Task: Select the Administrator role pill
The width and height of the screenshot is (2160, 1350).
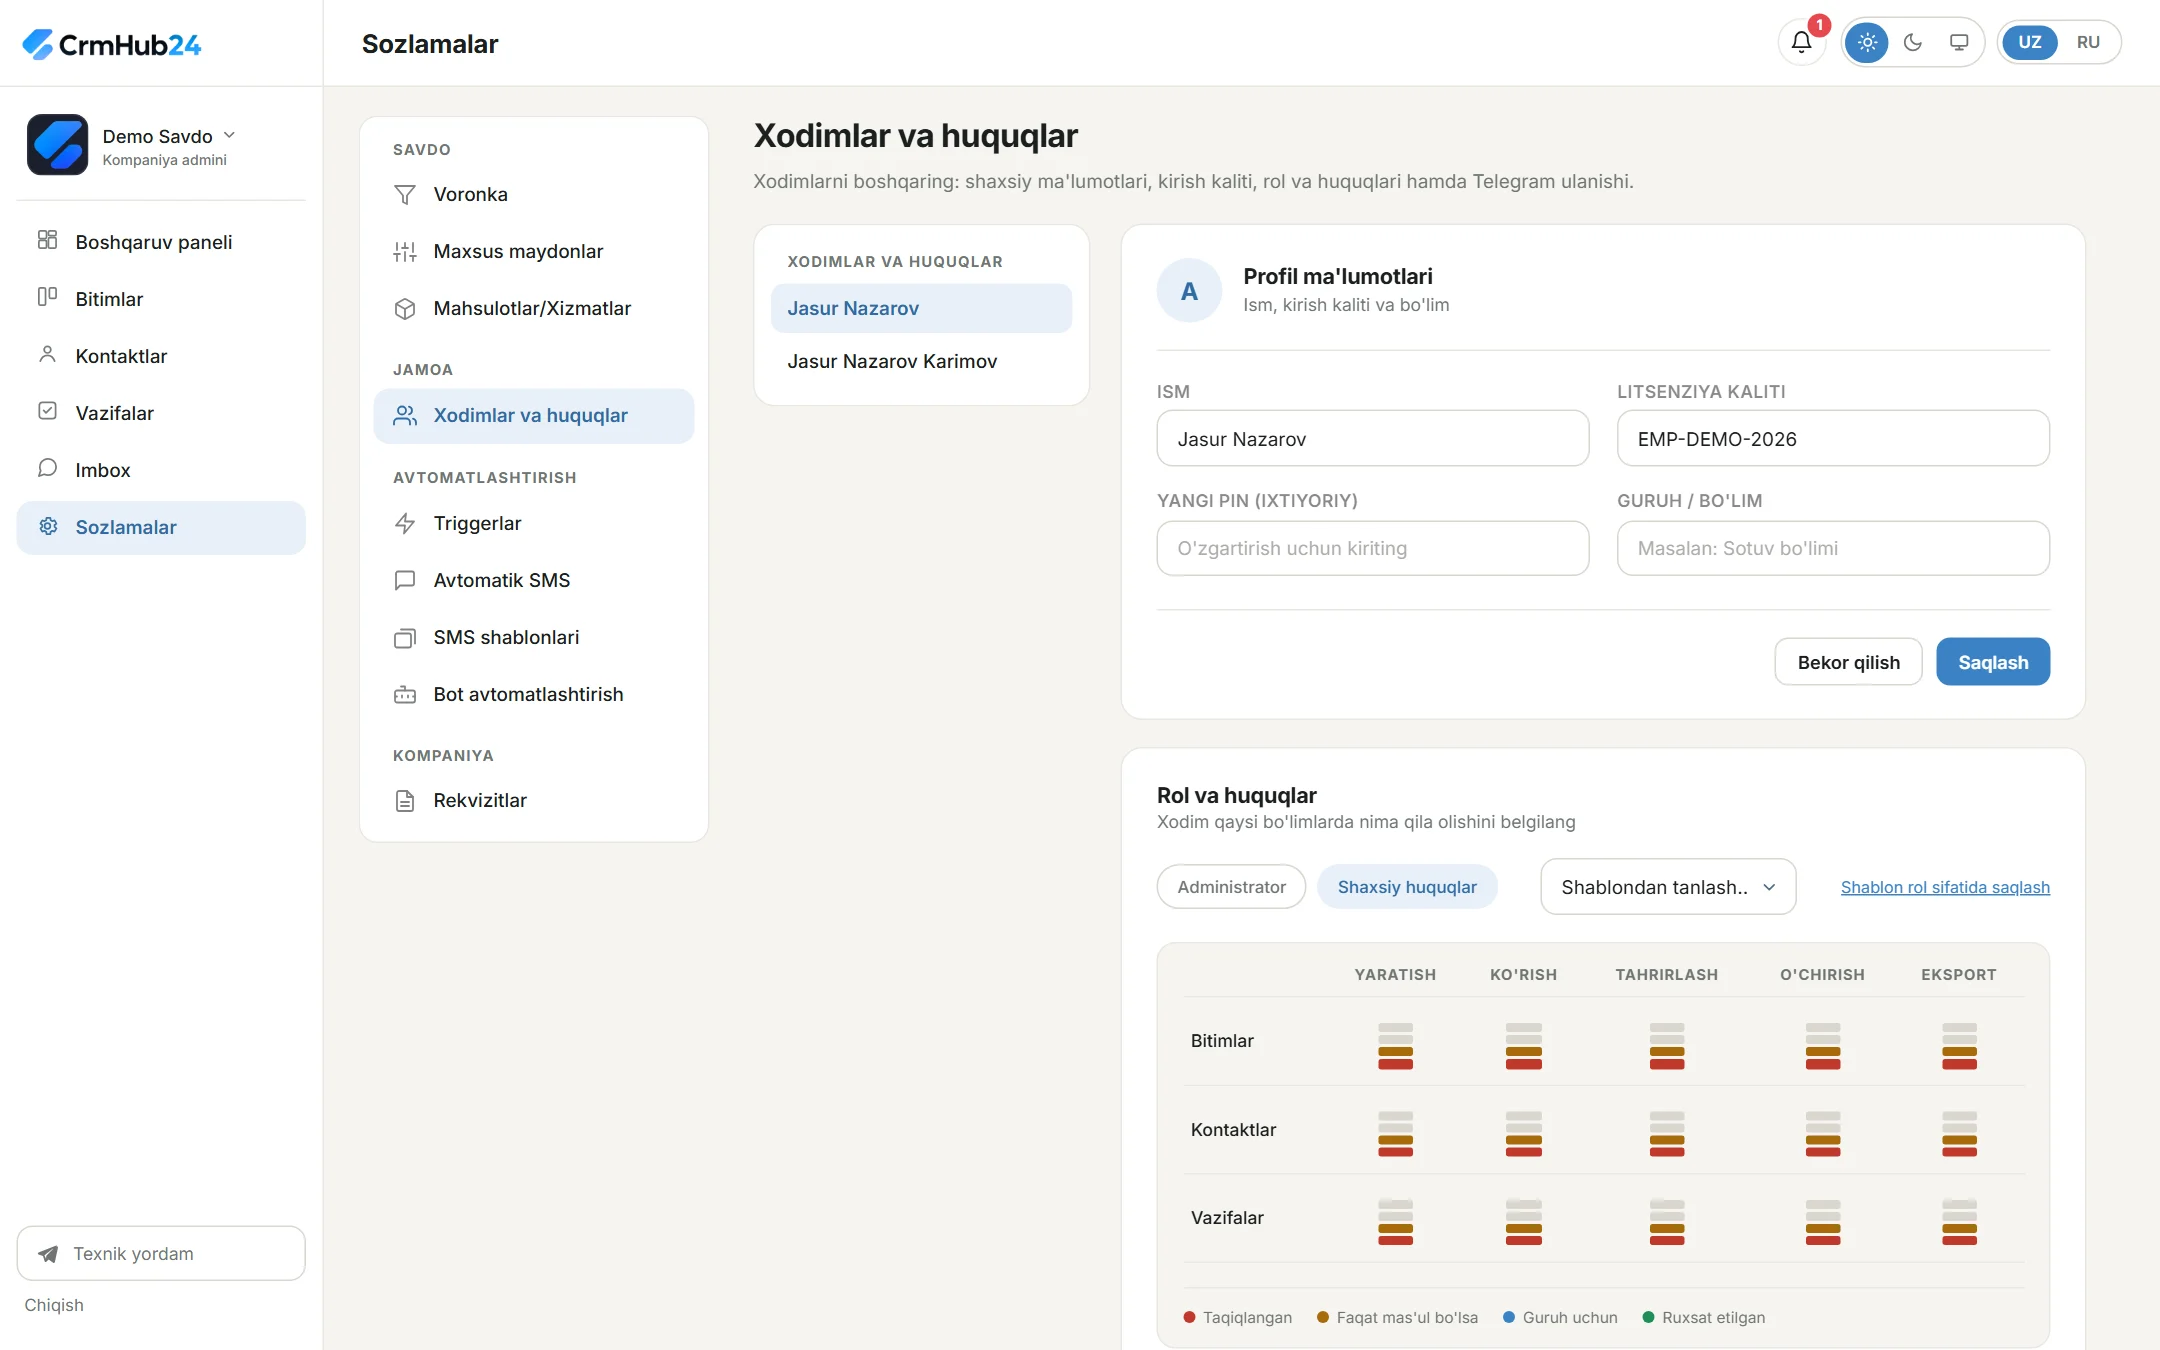Action: click(1231, 887)
